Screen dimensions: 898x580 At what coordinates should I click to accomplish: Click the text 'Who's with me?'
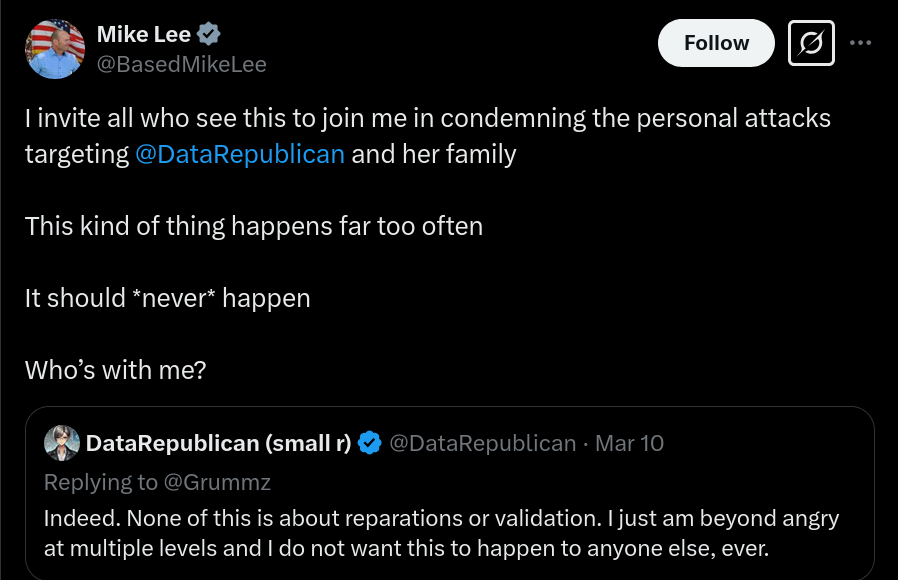[x=115, y=370]
